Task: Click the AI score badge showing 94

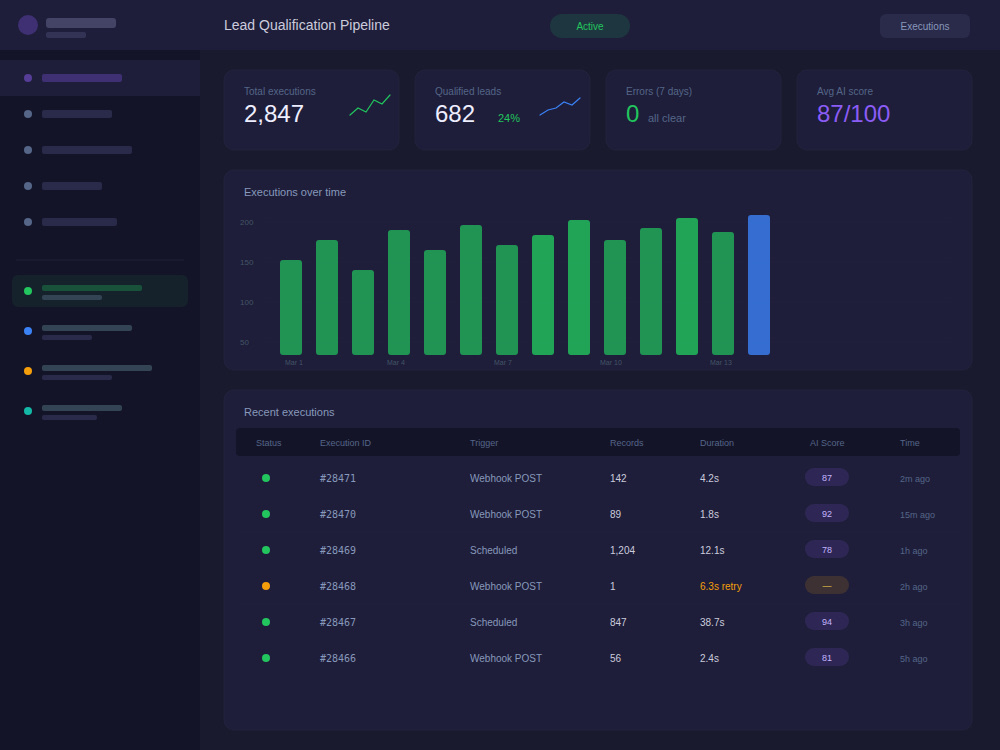Action: [827, 622]
